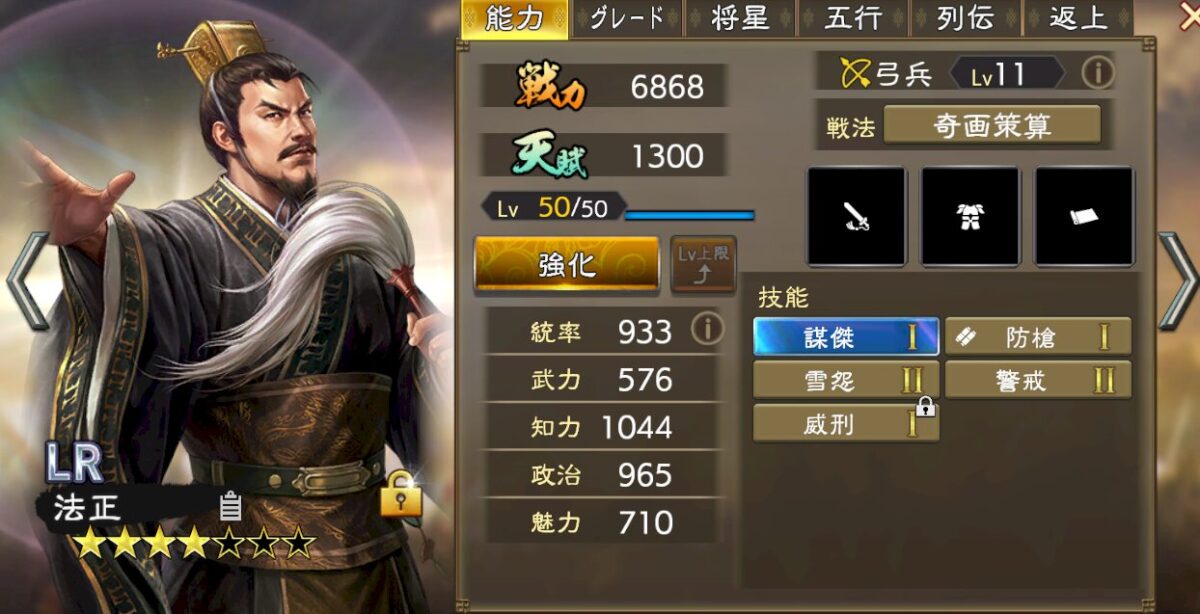Screen dimensions: 1200x614
Task: Open the armor equipment slot
Action: pos(970,216)
